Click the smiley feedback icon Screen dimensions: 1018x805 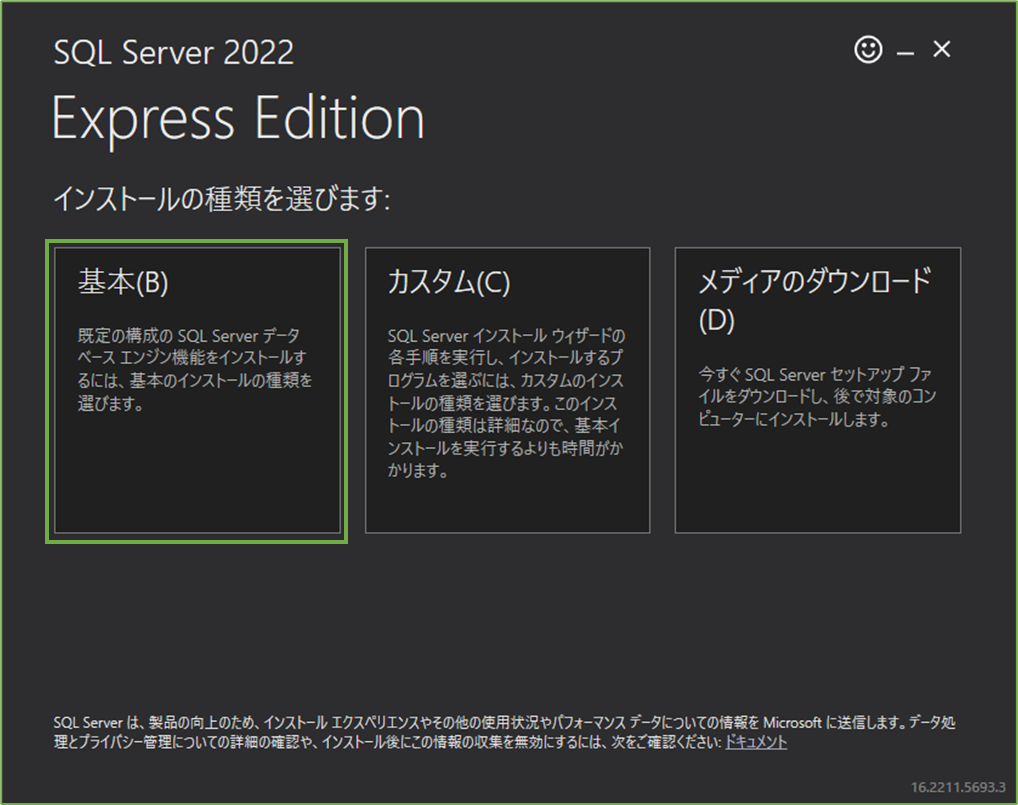point(868,49)
